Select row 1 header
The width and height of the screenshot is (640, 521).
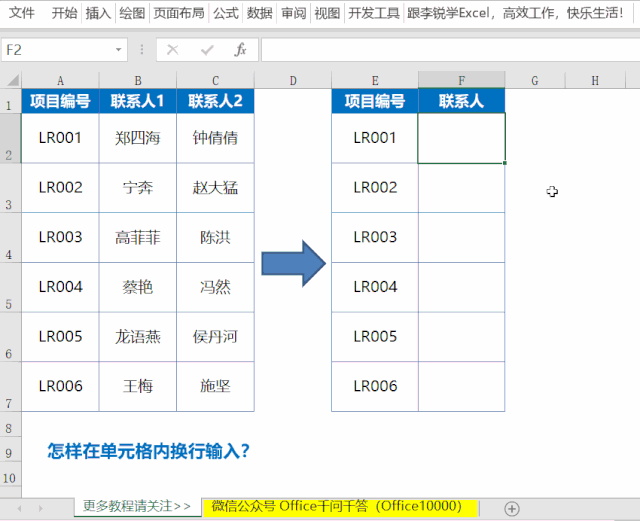click(x=10, y=101)
